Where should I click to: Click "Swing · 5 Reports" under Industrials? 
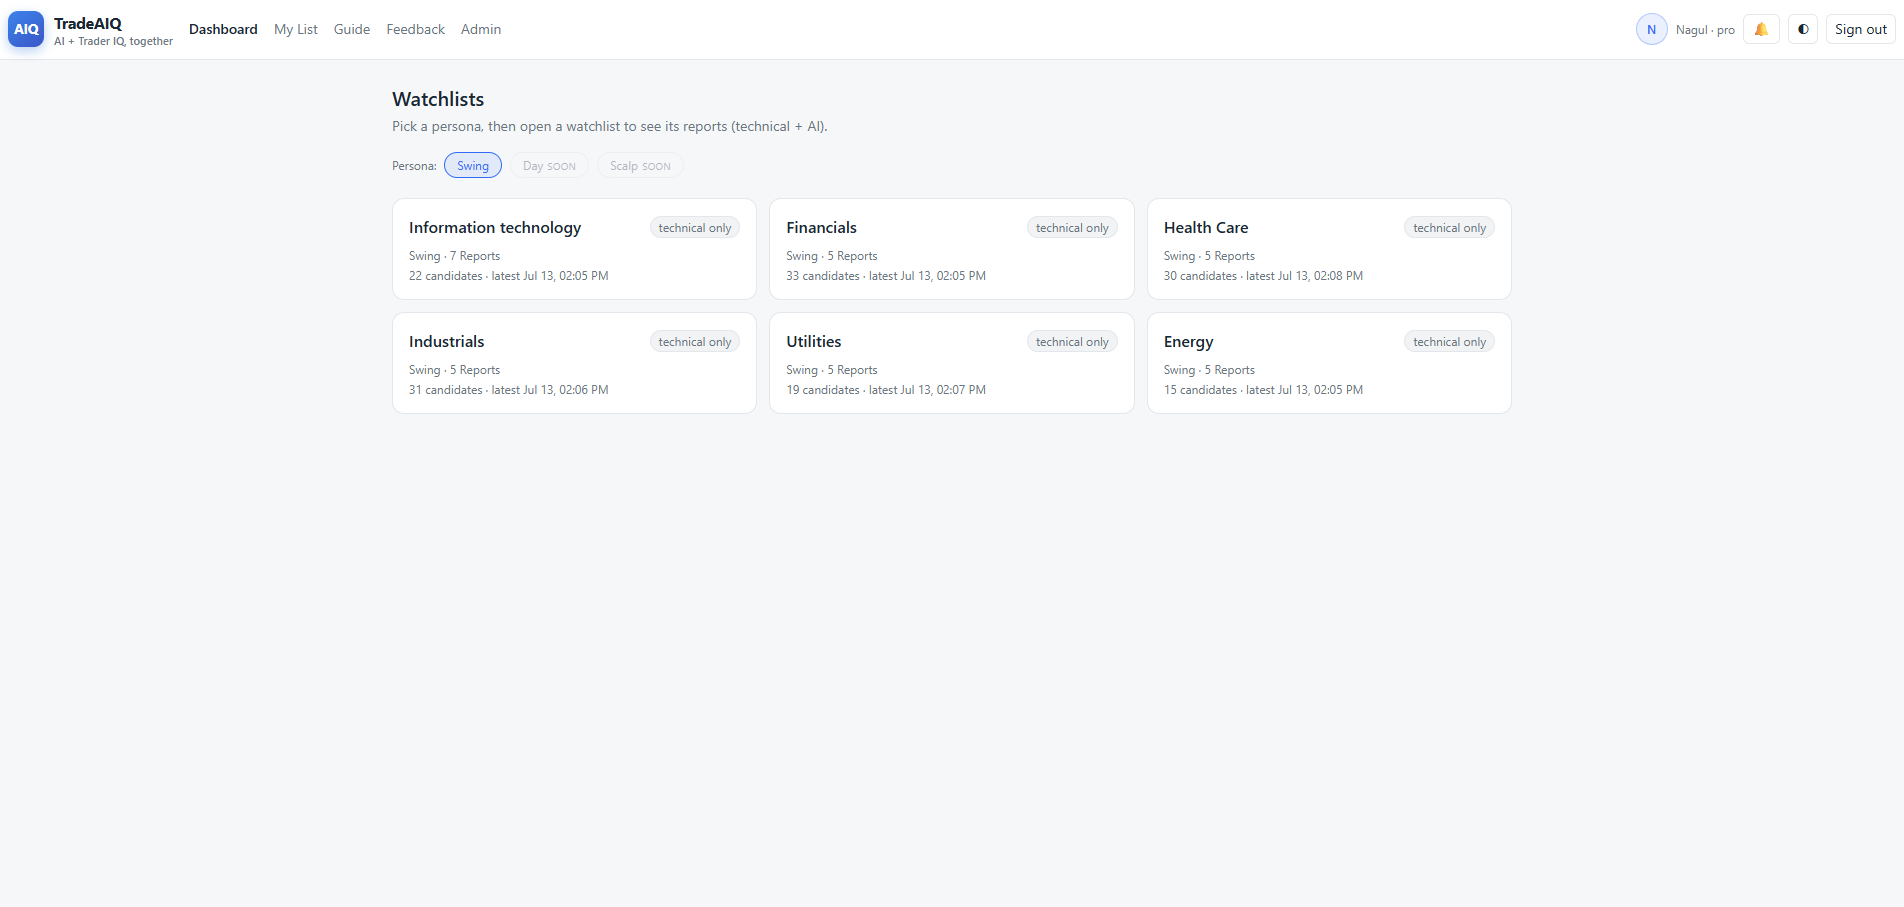tap(454, 370)
